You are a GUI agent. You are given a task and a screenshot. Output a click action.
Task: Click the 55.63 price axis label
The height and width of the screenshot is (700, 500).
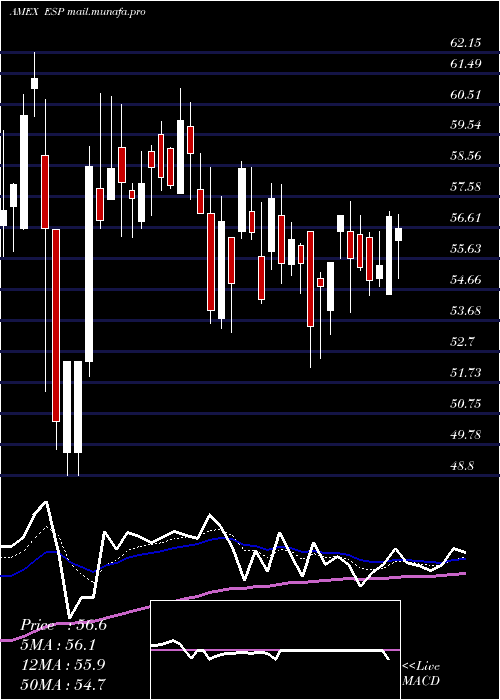[466, 249]
